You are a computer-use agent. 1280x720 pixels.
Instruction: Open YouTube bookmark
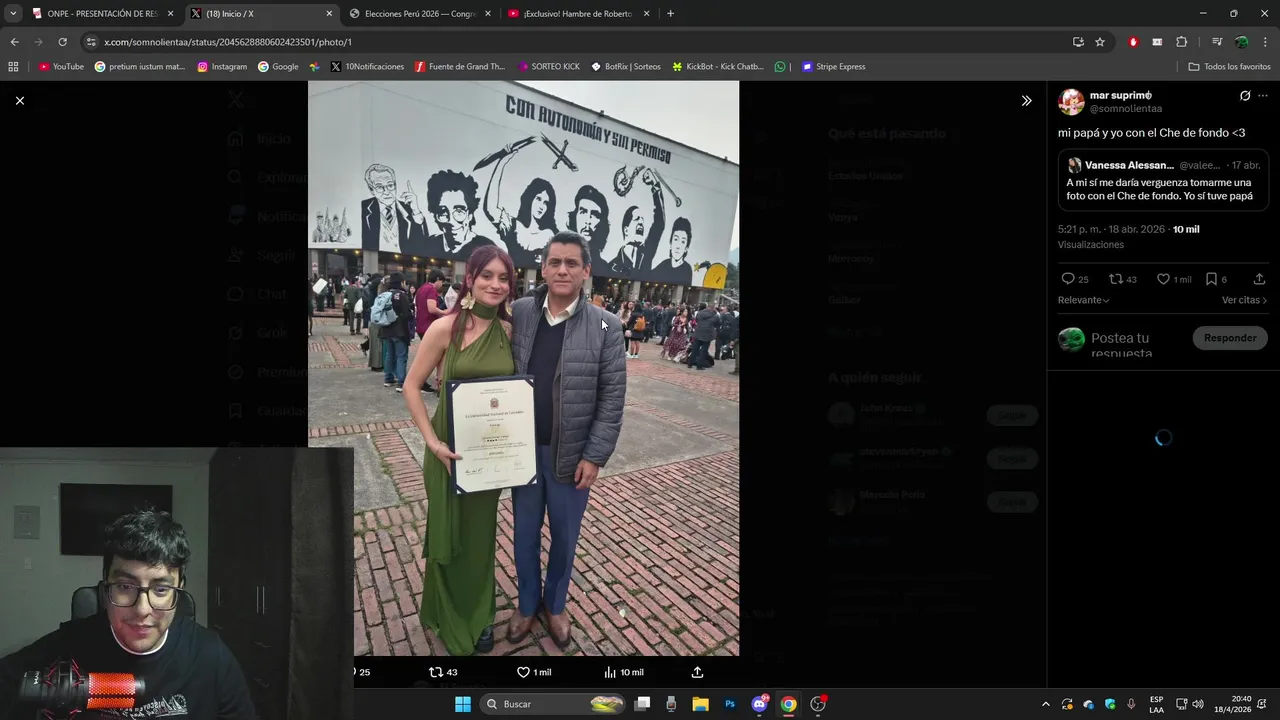(x=61, y=67)
